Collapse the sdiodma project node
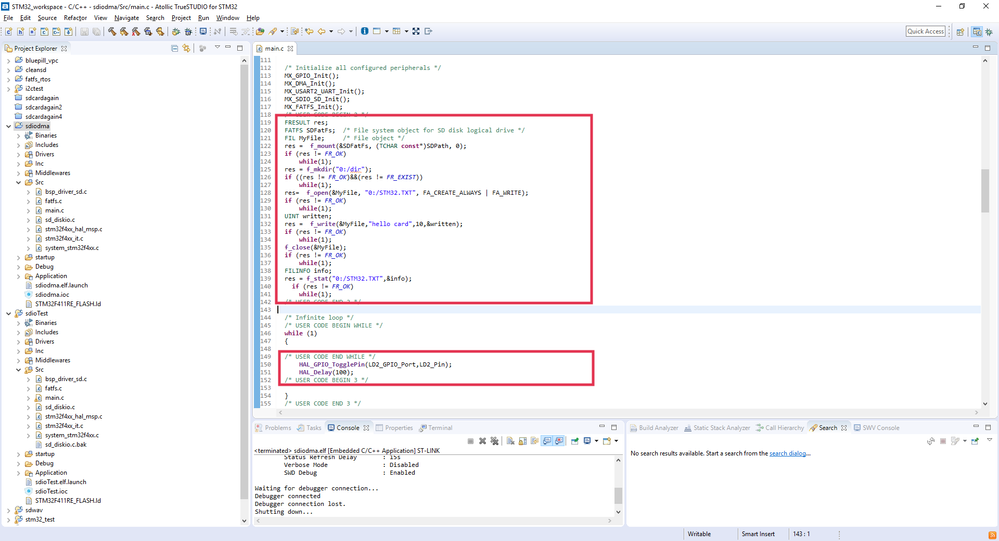The image size is (999, 541). click(x=9, y=126)
